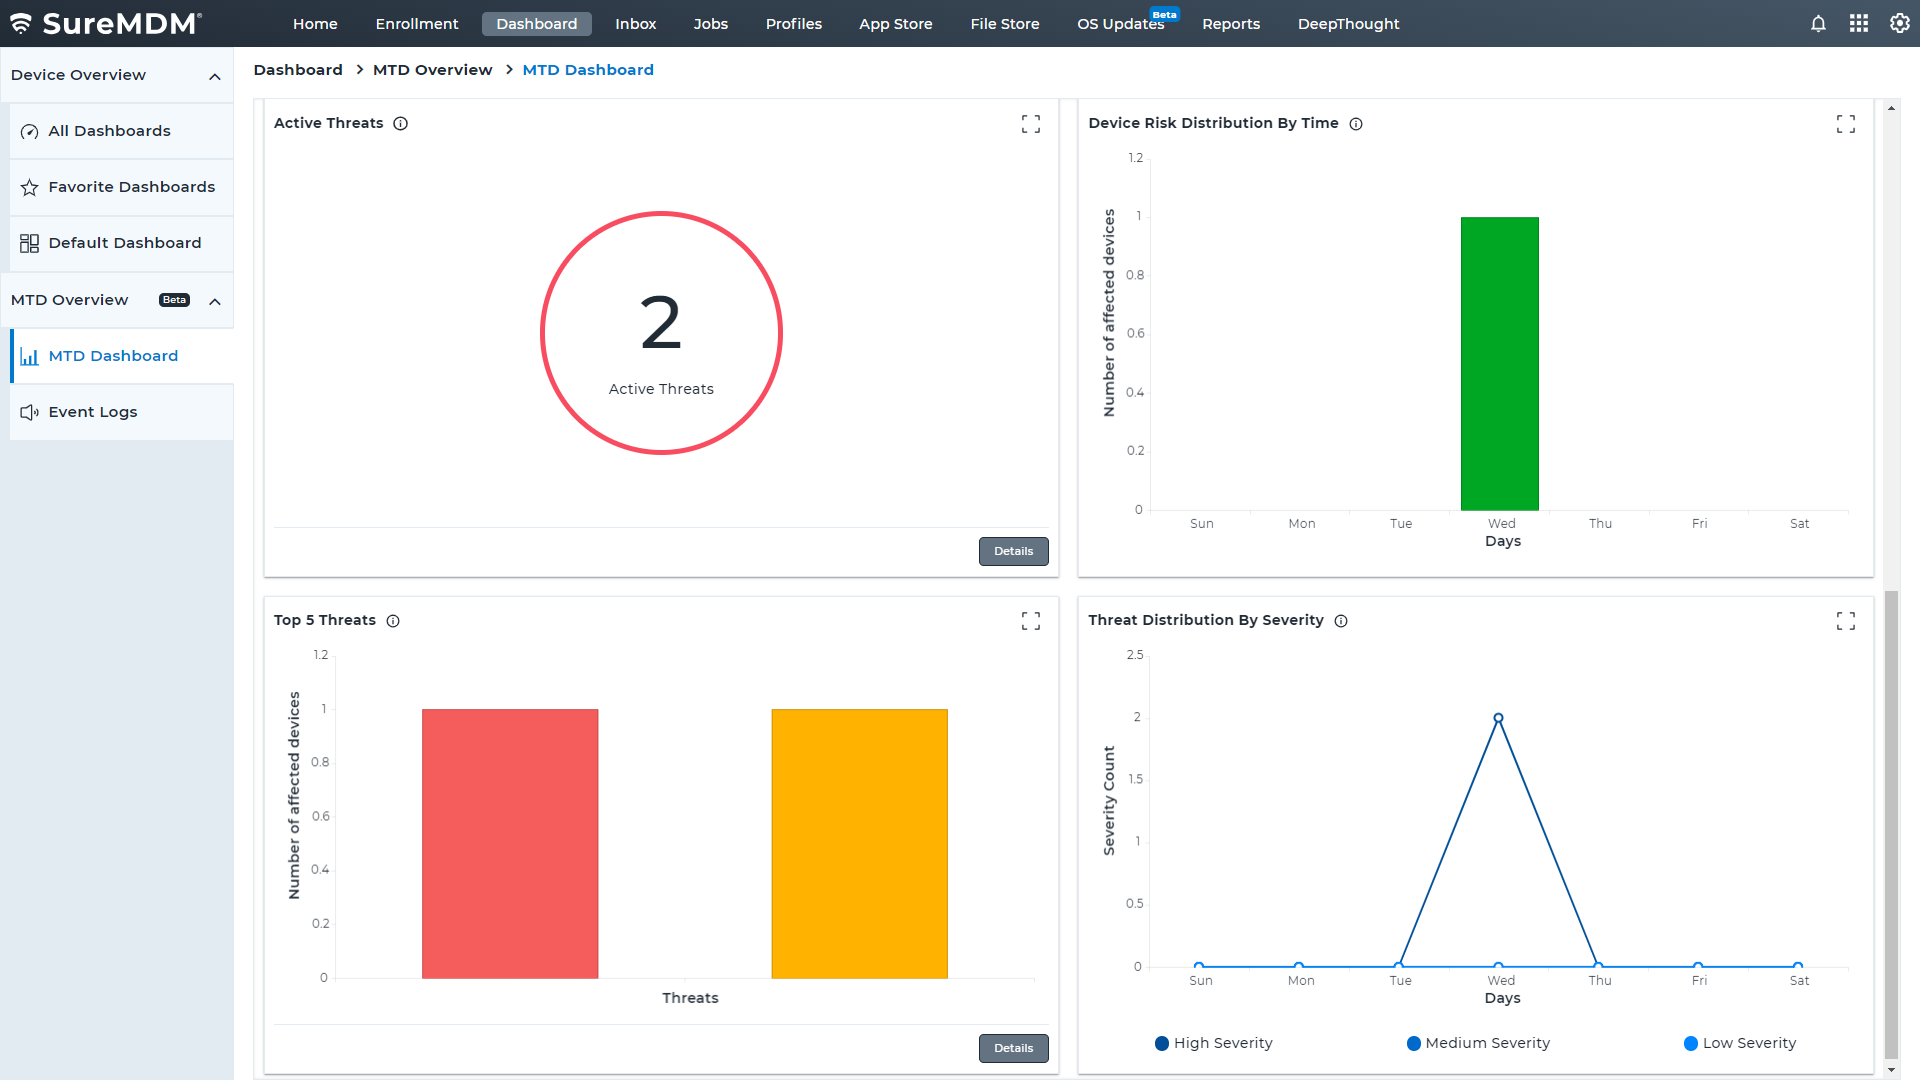Screen dimensions: 1920x1080
Task: Select the Dashboard tab
Action: [537, 24]
